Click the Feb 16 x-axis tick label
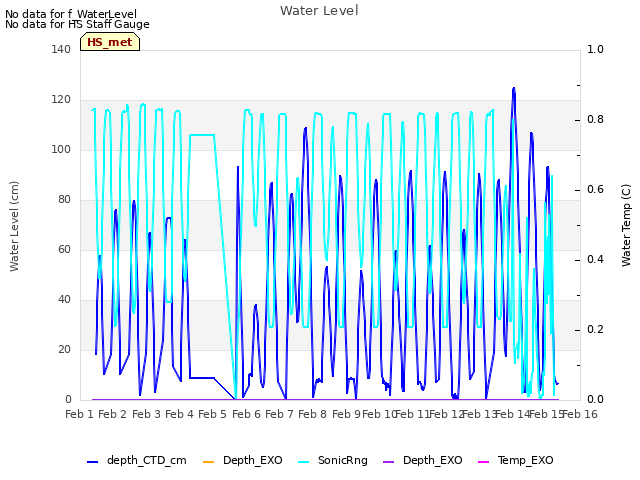The height and width of the screenshot is (480, 640). (580, 414)
